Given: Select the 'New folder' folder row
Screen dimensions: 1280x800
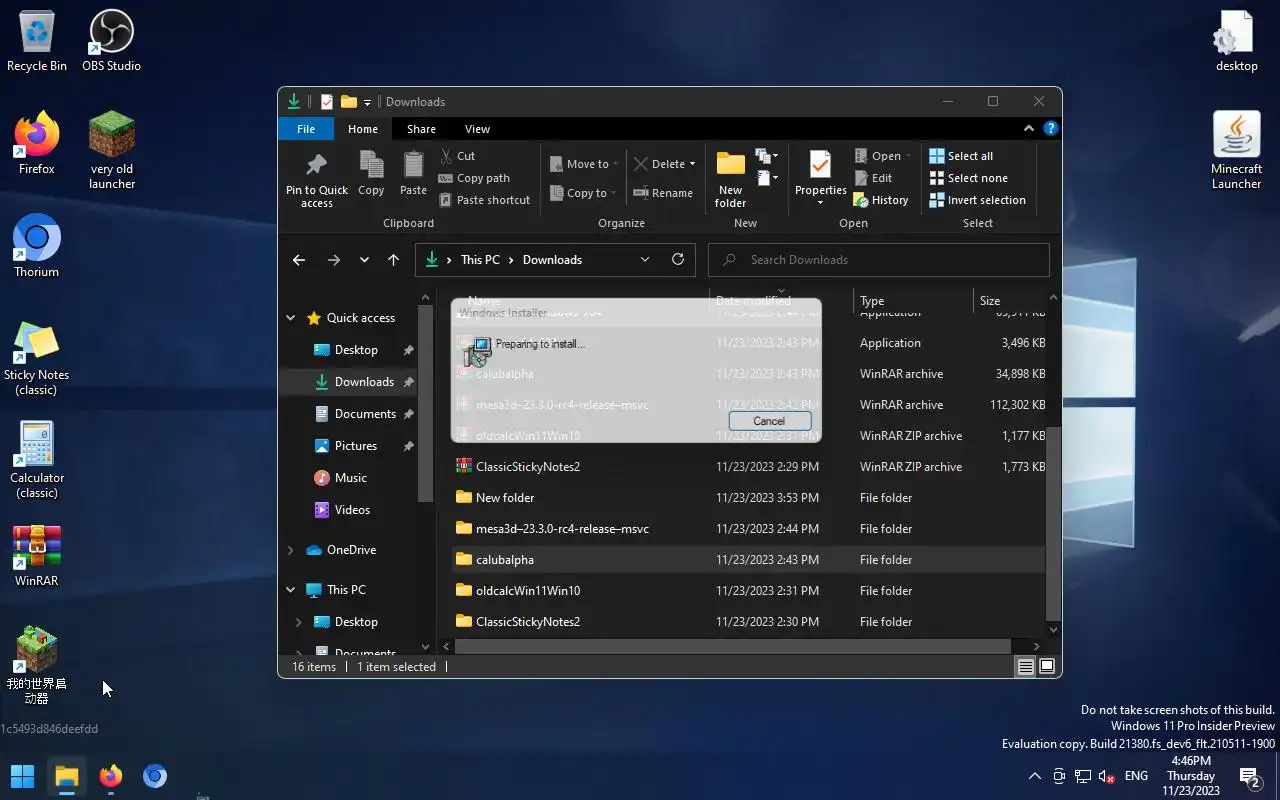Looking at the screenshot, I should [x=748, y=497].
